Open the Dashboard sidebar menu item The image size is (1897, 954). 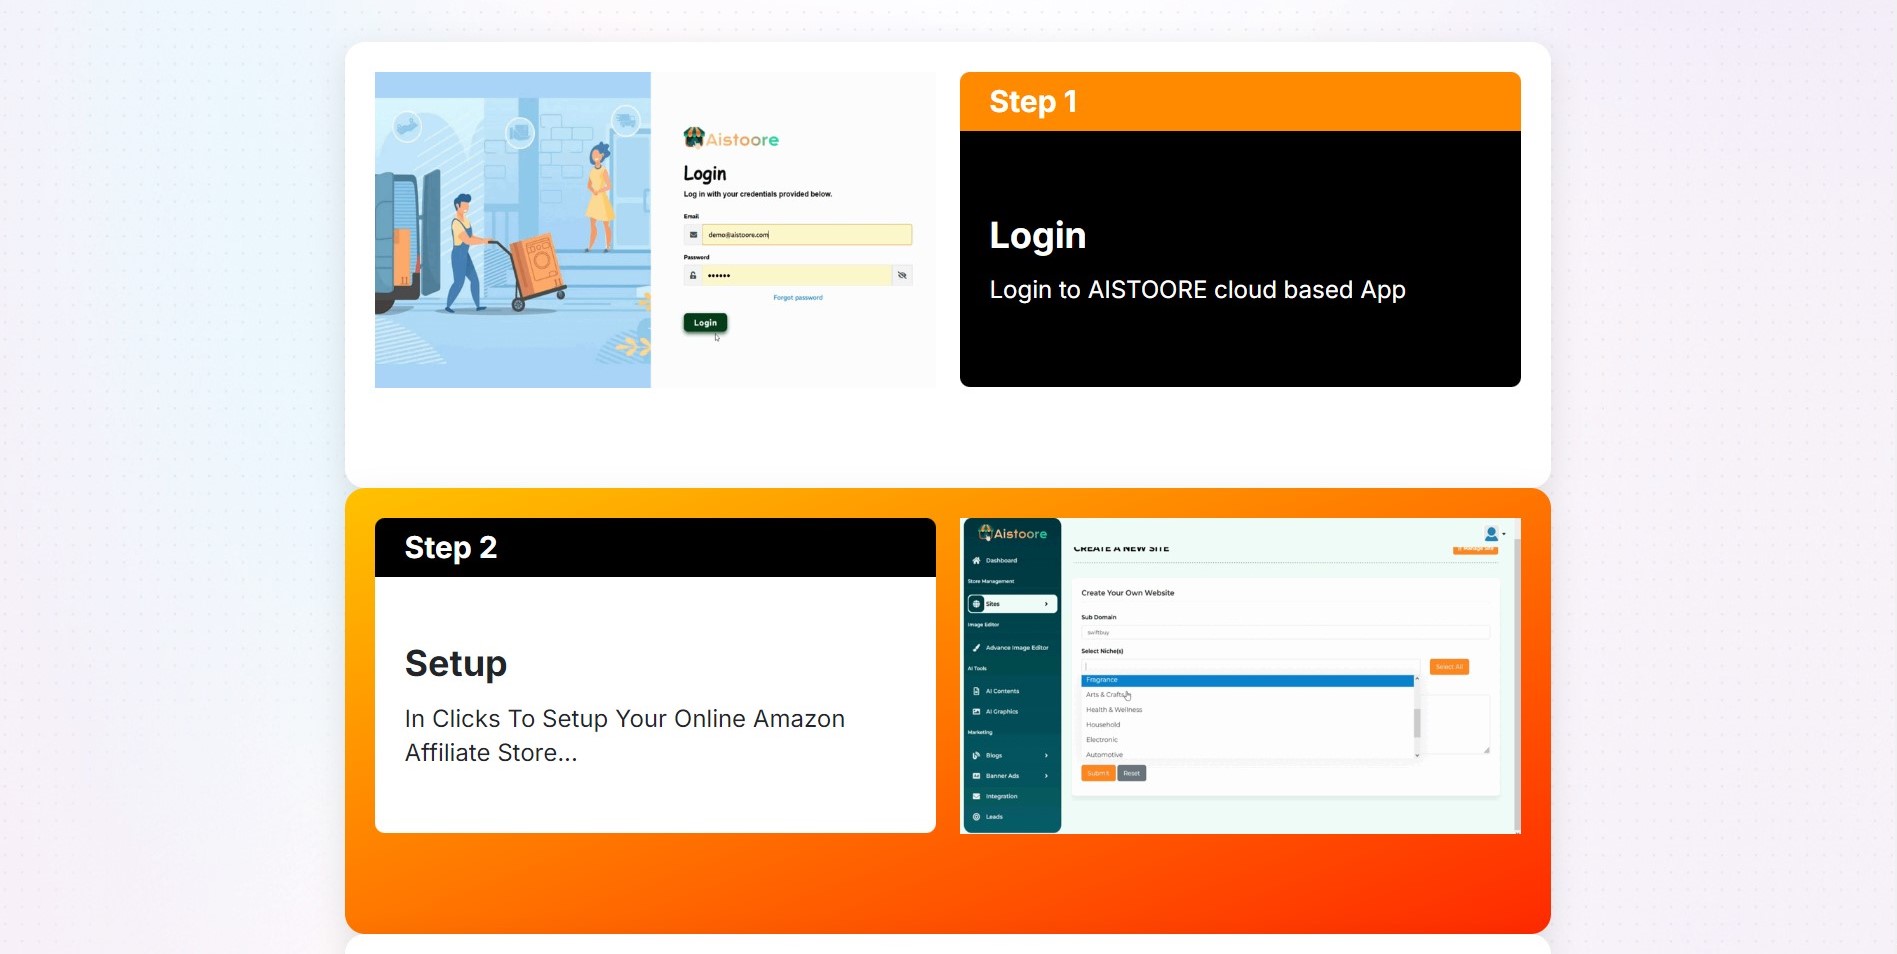1011,560
